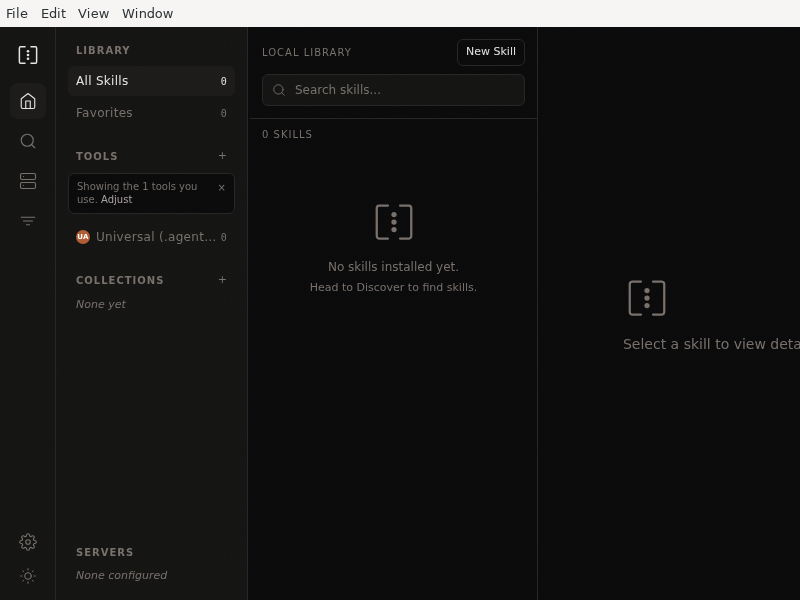Add a new tool with the Tools plus
Image resolution: width=800 pixels, height=600 pixels.
tap(222, 156)
